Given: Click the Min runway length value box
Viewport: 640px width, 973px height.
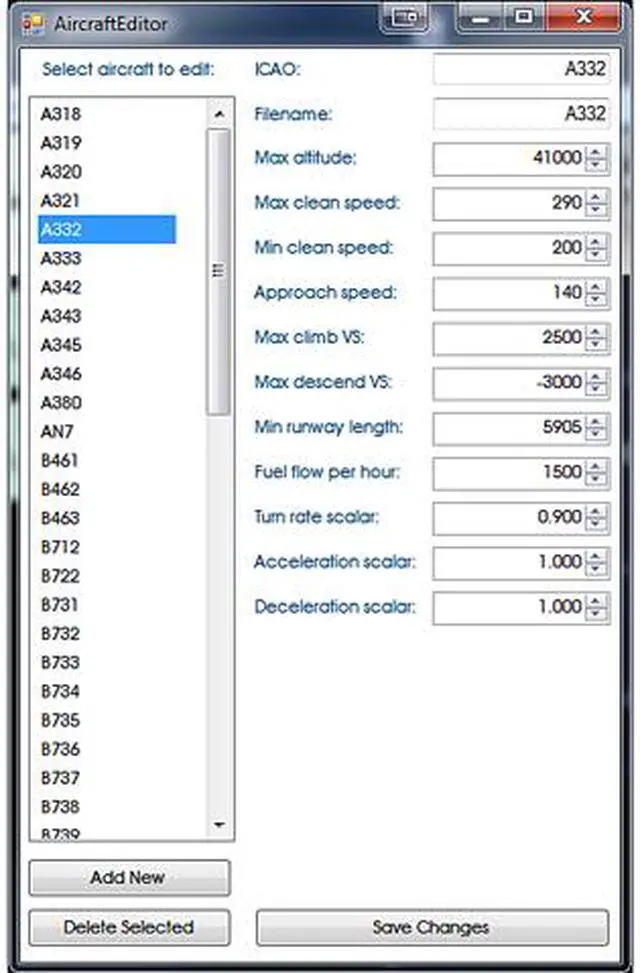Looking at the screenshot, I should click(508, 428).
